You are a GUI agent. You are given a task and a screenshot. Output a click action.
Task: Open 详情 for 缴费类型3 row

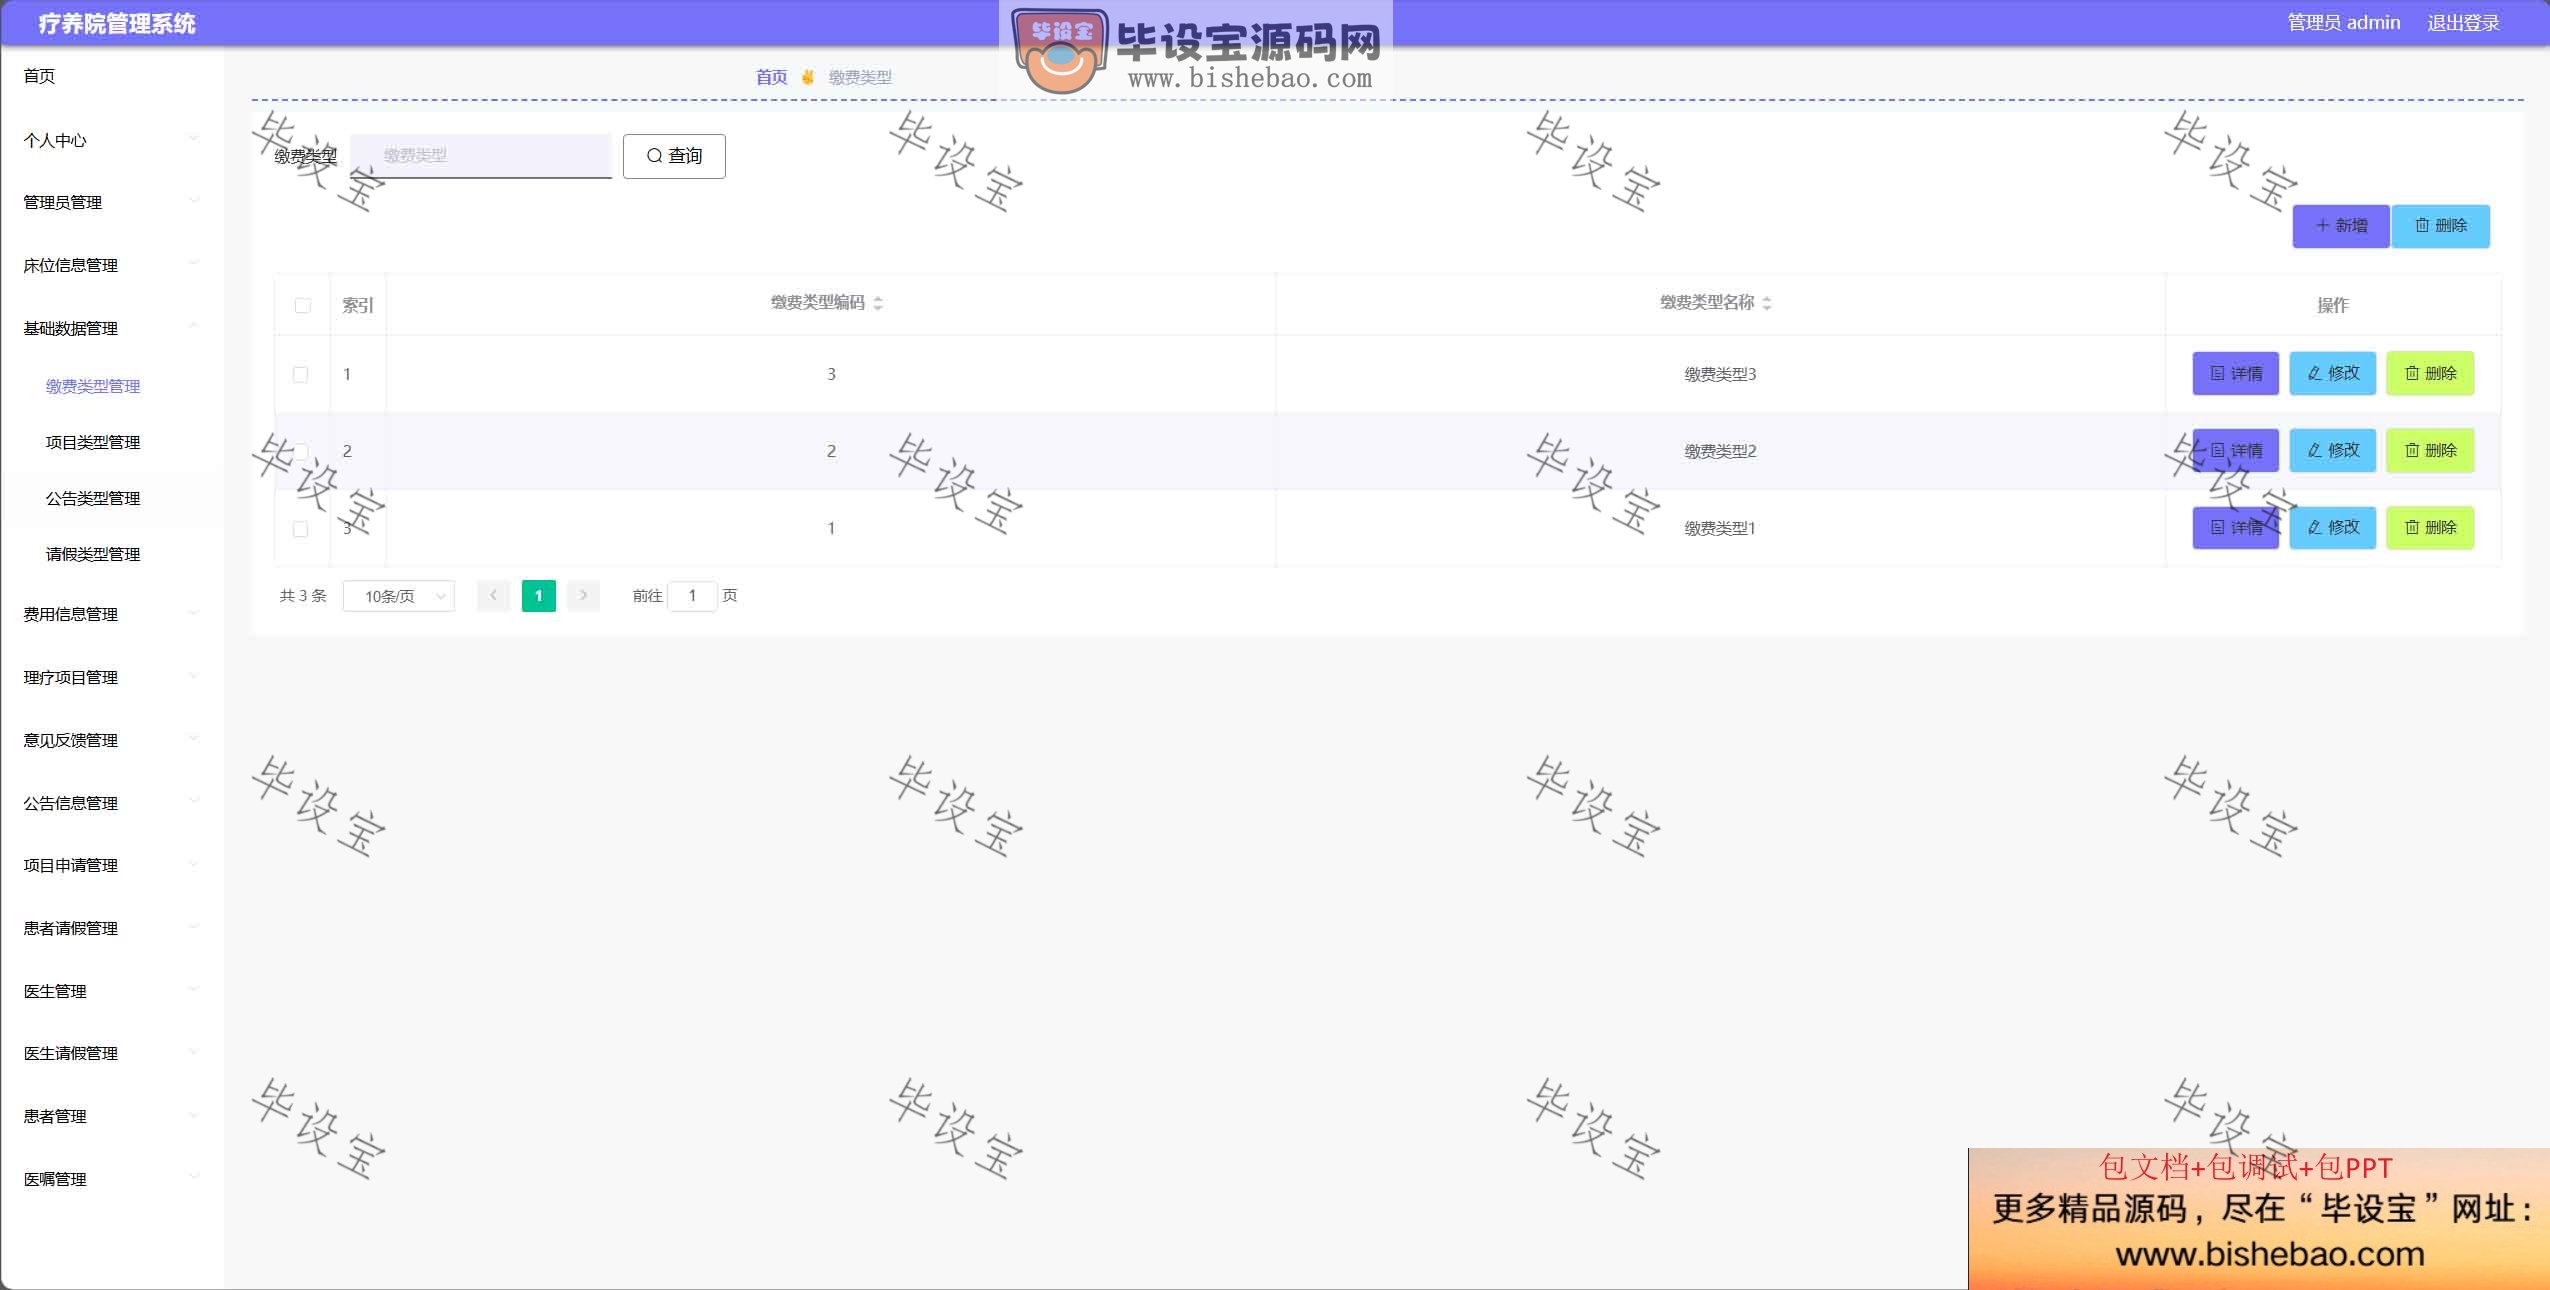coord(2236,373)
